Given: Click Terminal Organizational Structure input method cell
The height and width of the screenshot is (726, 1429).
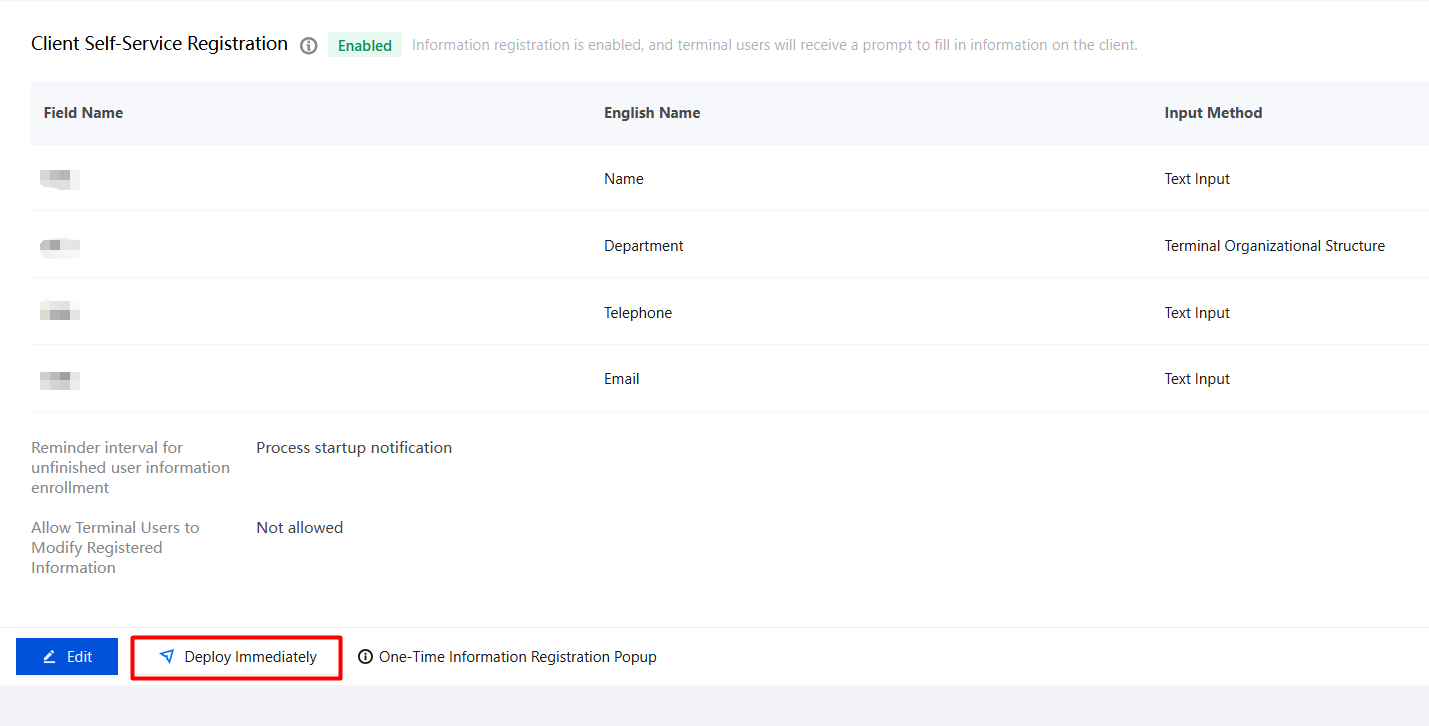Looking at the screenshot, I should coord(1275,246).
